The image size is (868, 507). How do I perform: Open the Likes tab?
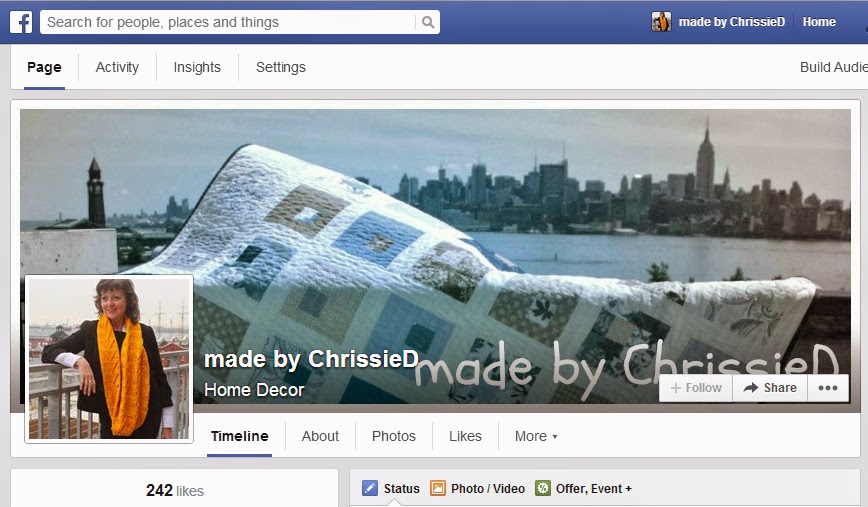click(465, 436)
